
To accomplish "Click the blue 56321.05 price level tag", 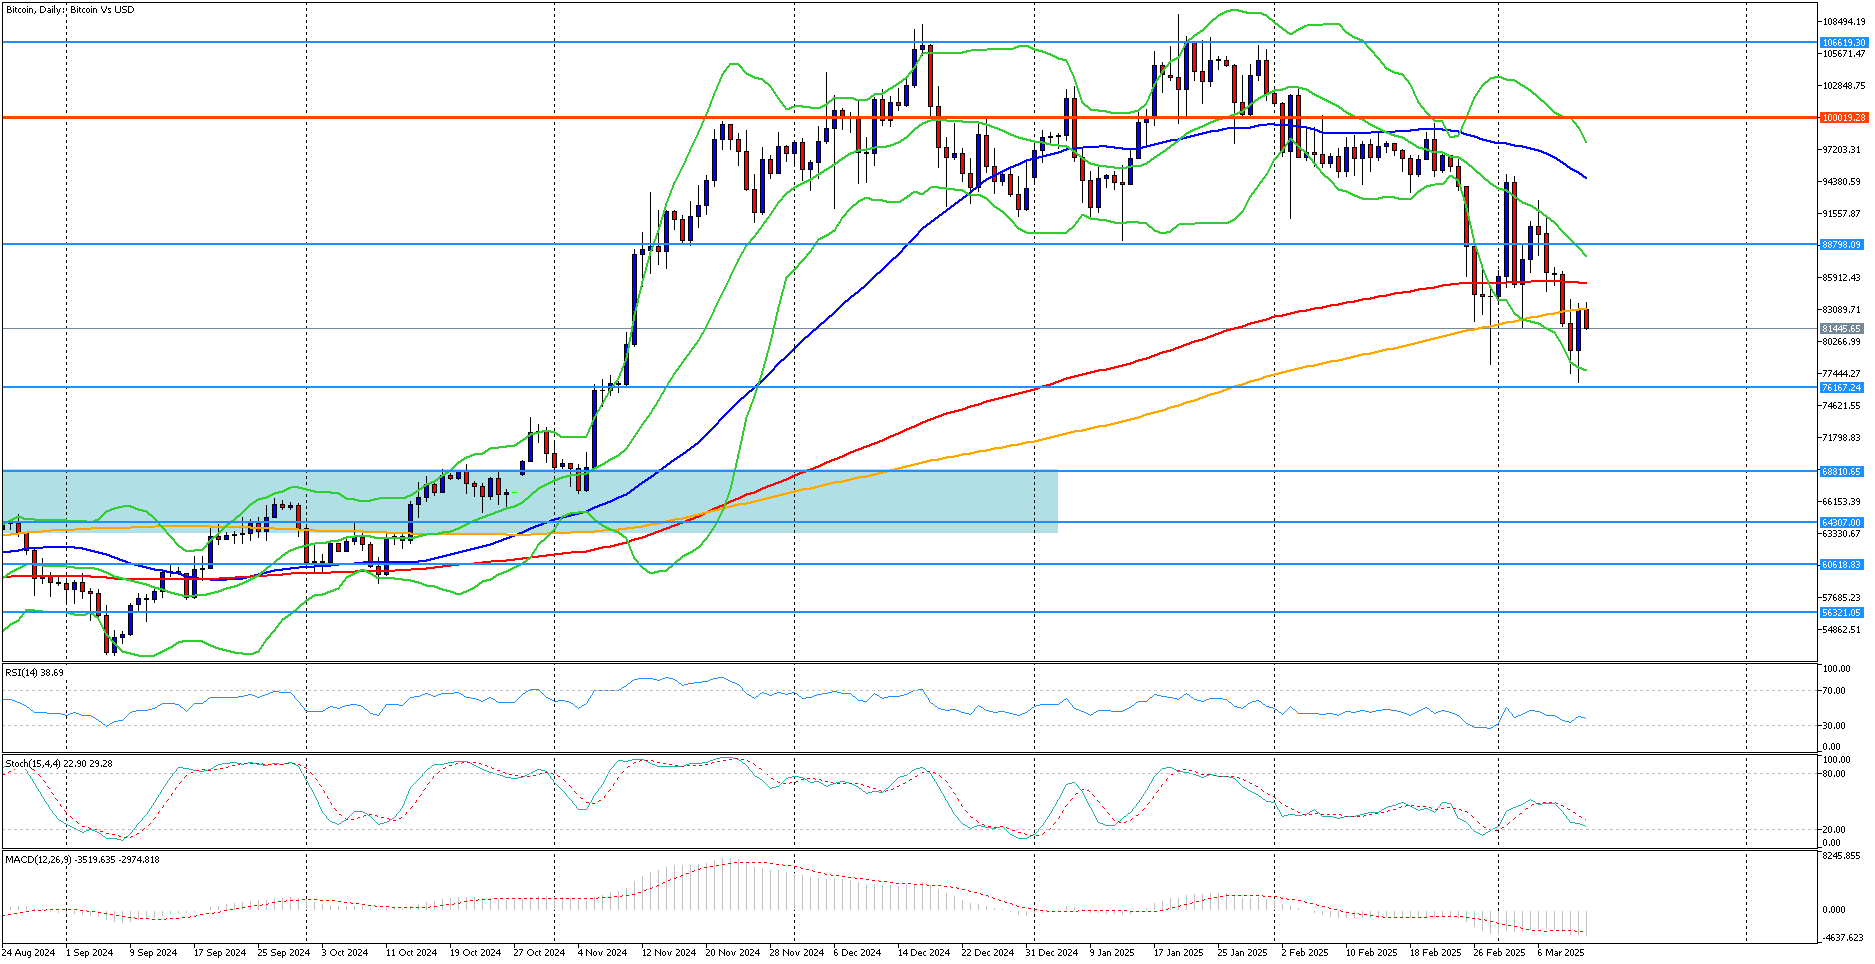I will coord(1842,613).
